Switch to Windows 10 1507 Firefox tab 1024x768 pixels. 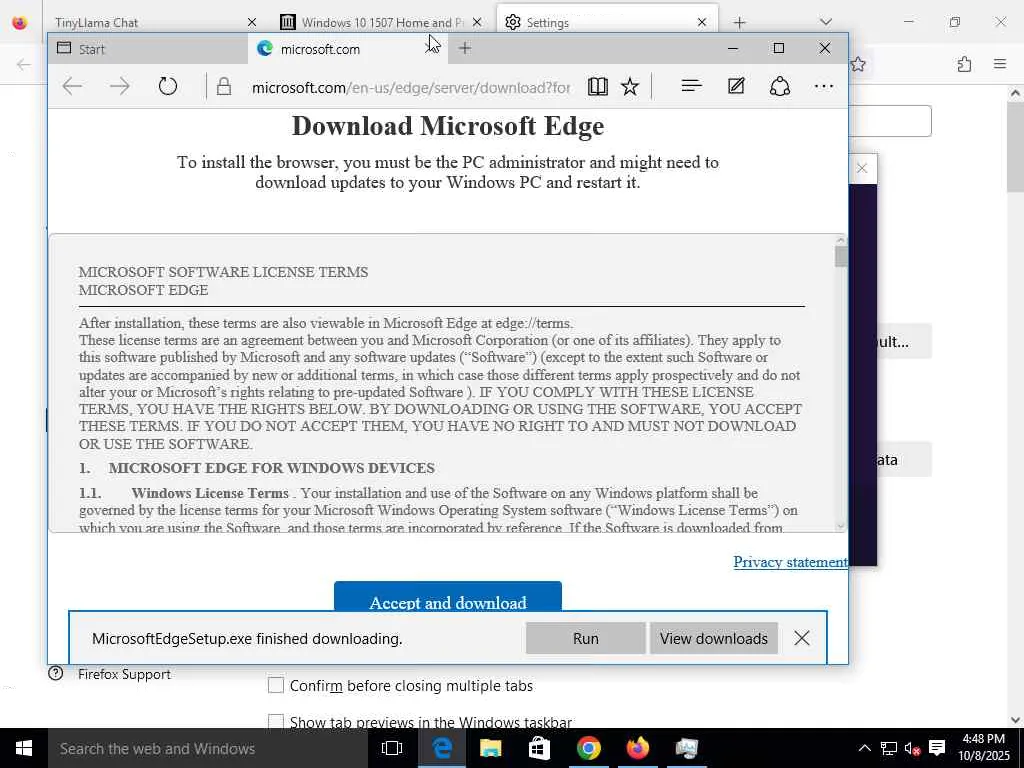382,23
